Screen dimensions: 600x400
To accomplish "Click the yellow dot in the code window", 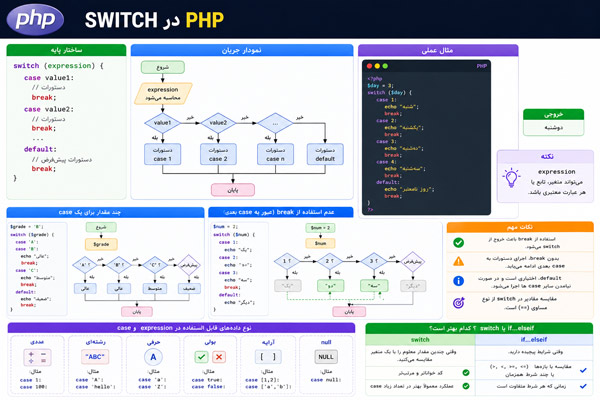I will point(377,66).
